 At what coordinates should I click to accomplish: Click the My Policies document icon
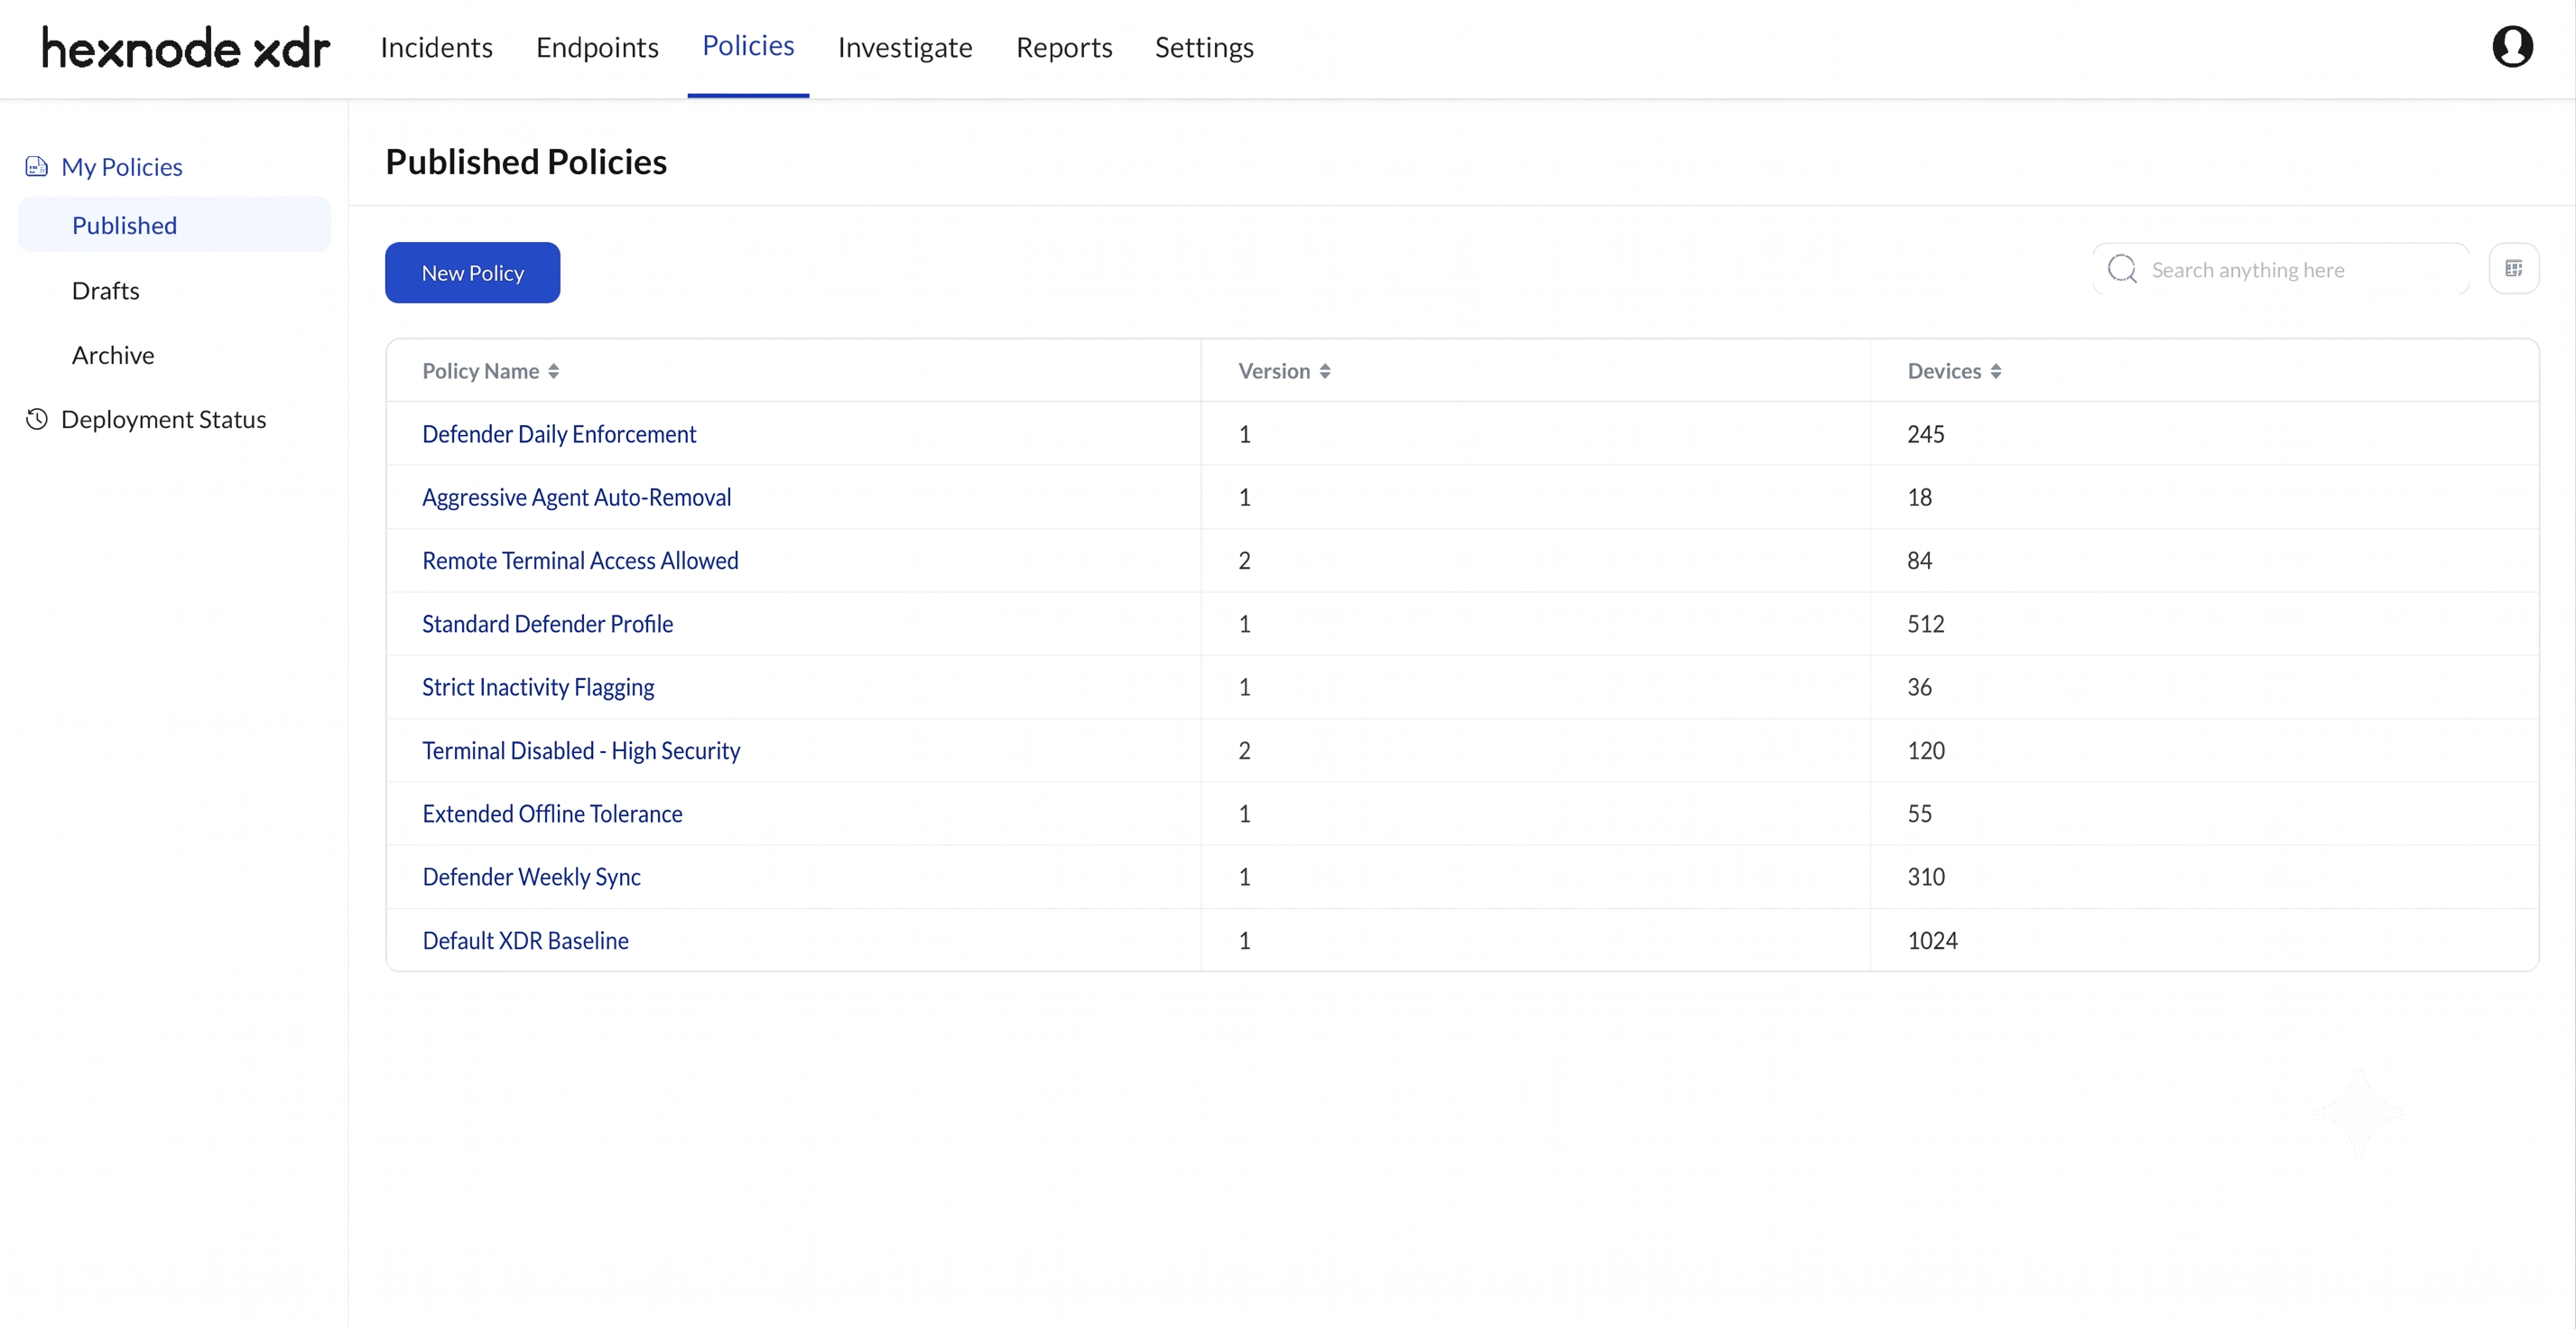coord(36,166)
